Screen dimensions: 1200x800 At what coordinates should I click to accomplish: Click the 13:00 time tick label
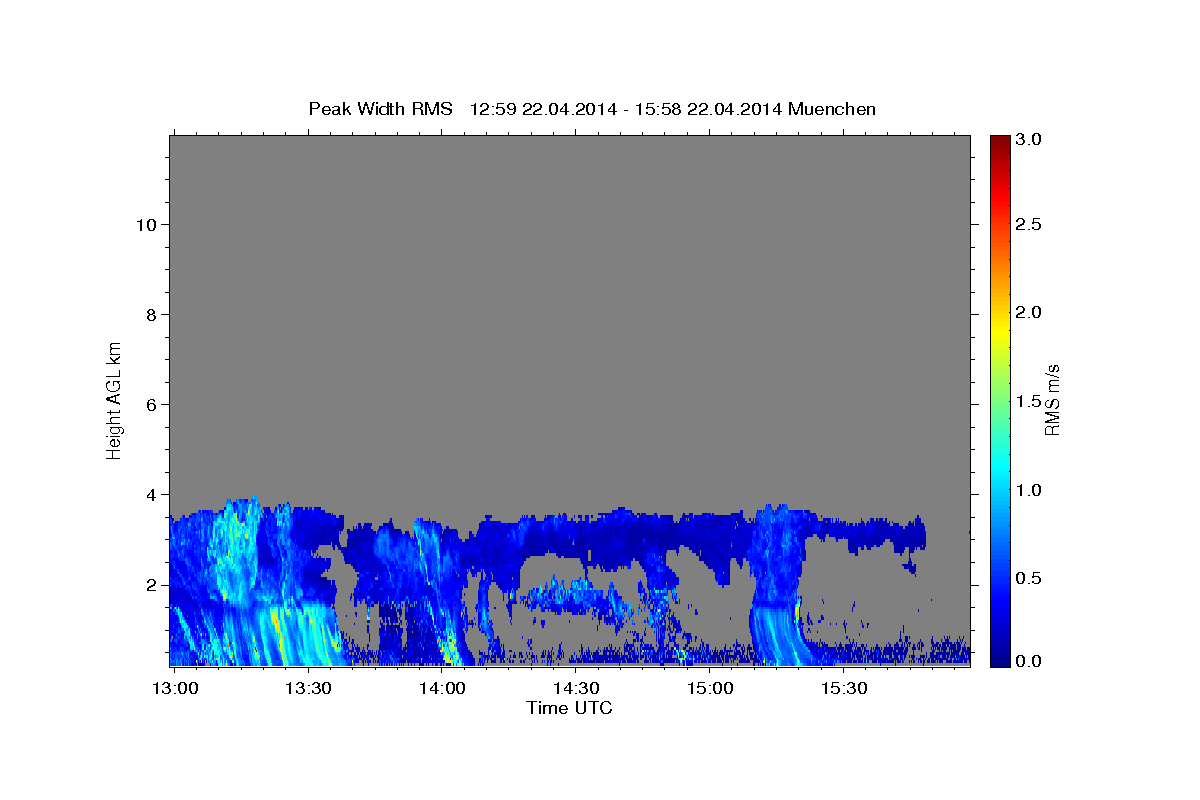pyautogui.click(x=173, y=689)
